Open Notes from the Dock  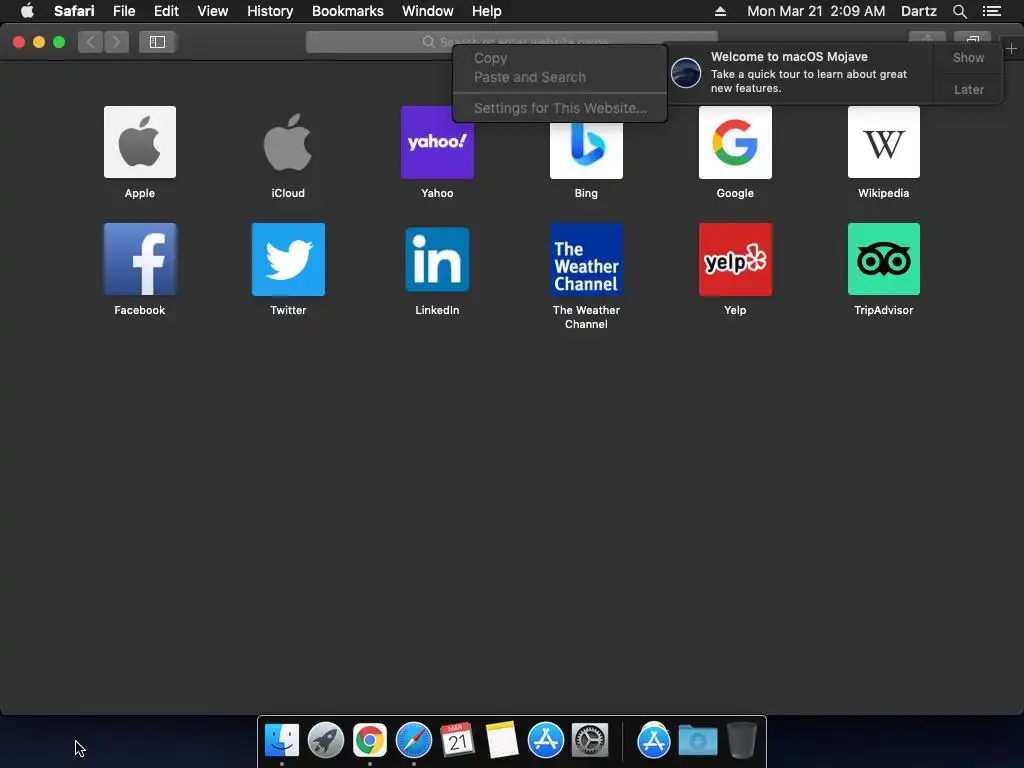pyautogui.click(x=502, y=741)
